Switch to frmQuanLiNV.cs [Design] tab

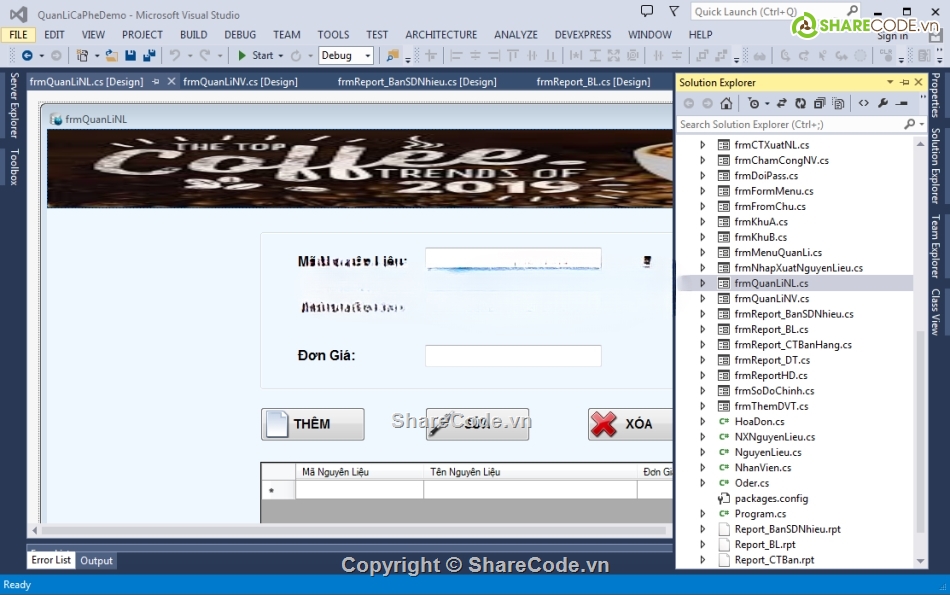pos(241,82)
